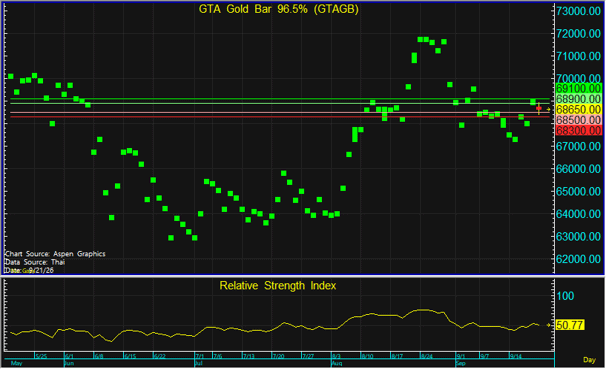Click the Sep month label

[x=461, y=363]
